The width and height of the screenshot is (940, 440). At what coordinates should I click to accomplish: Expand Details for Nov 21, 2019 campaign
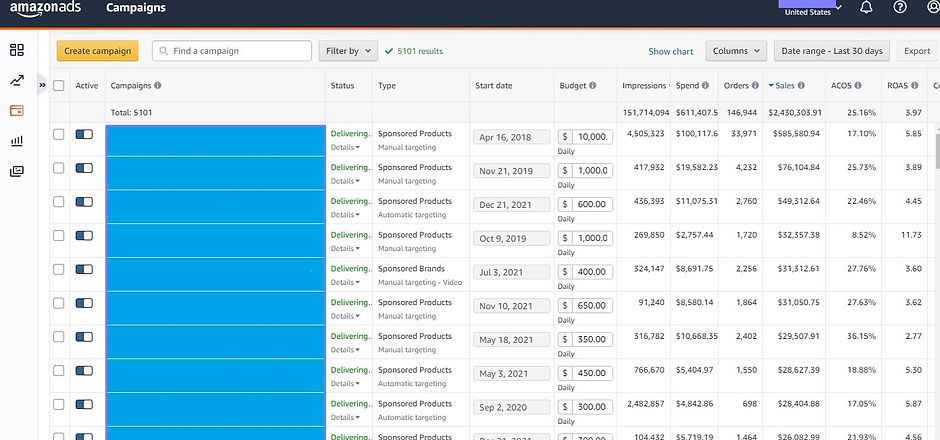(345, 181)
